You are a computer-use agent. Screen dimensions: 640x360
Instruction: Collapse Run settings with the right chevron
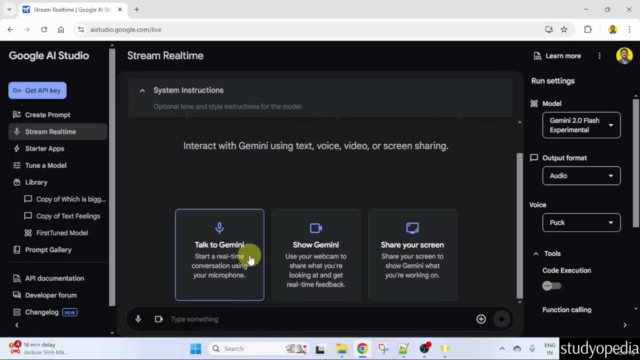625,325
